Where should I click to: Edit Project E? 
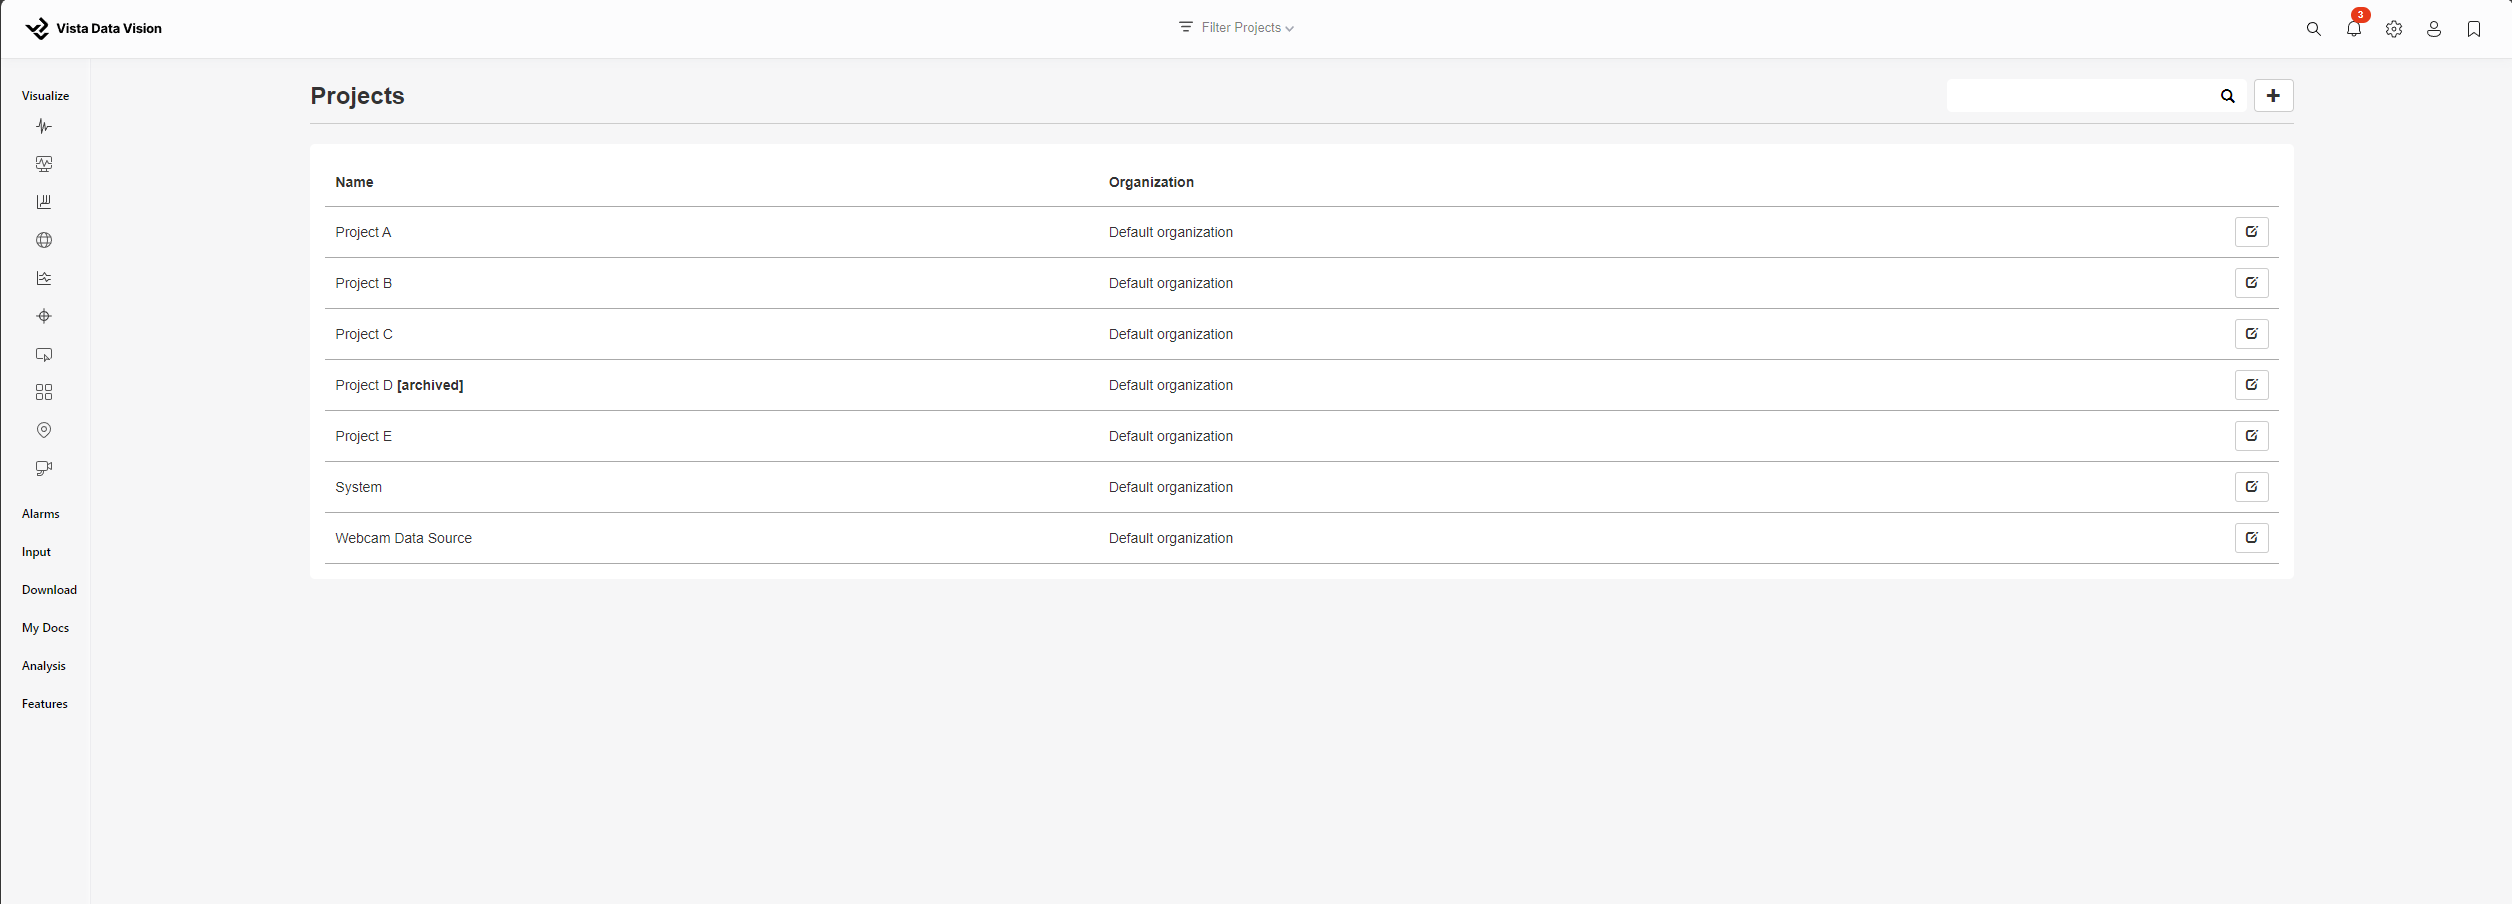point(2252,436)
